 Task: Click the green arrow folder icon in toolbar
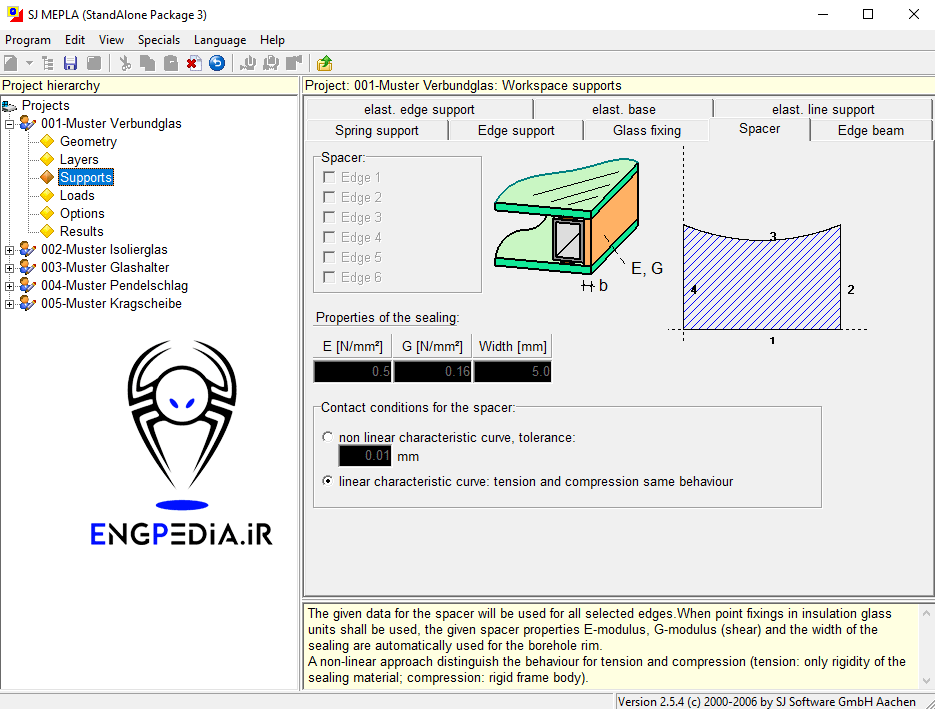click(324, 63)
